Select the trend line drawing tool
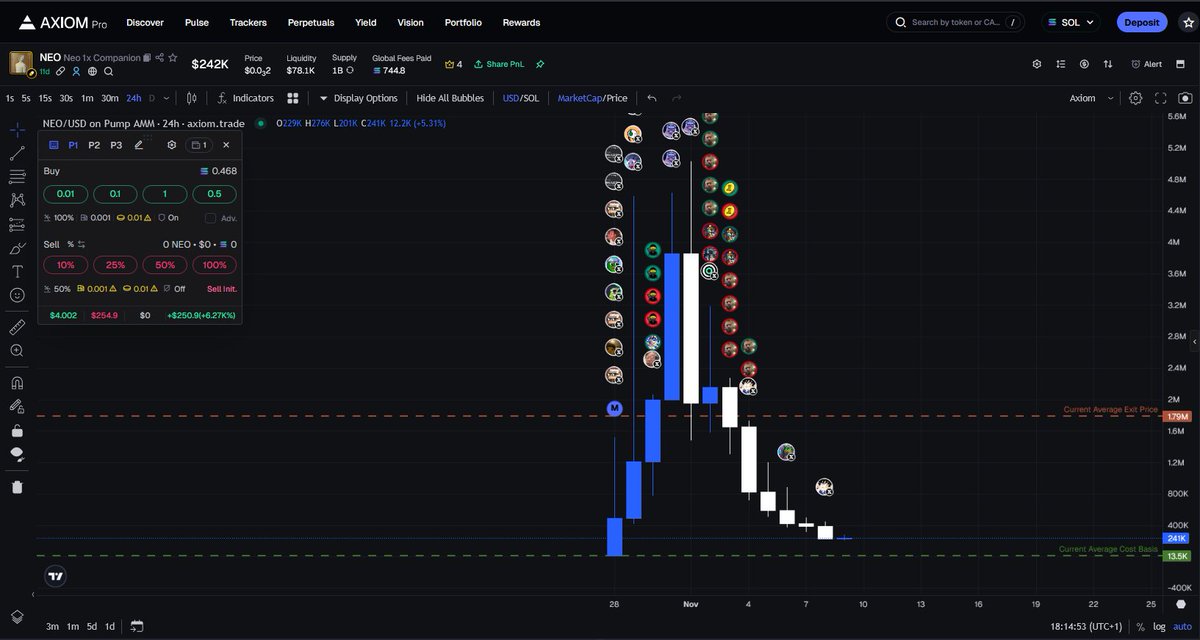This screenshot has width=1200, height=640. [17, 153]
